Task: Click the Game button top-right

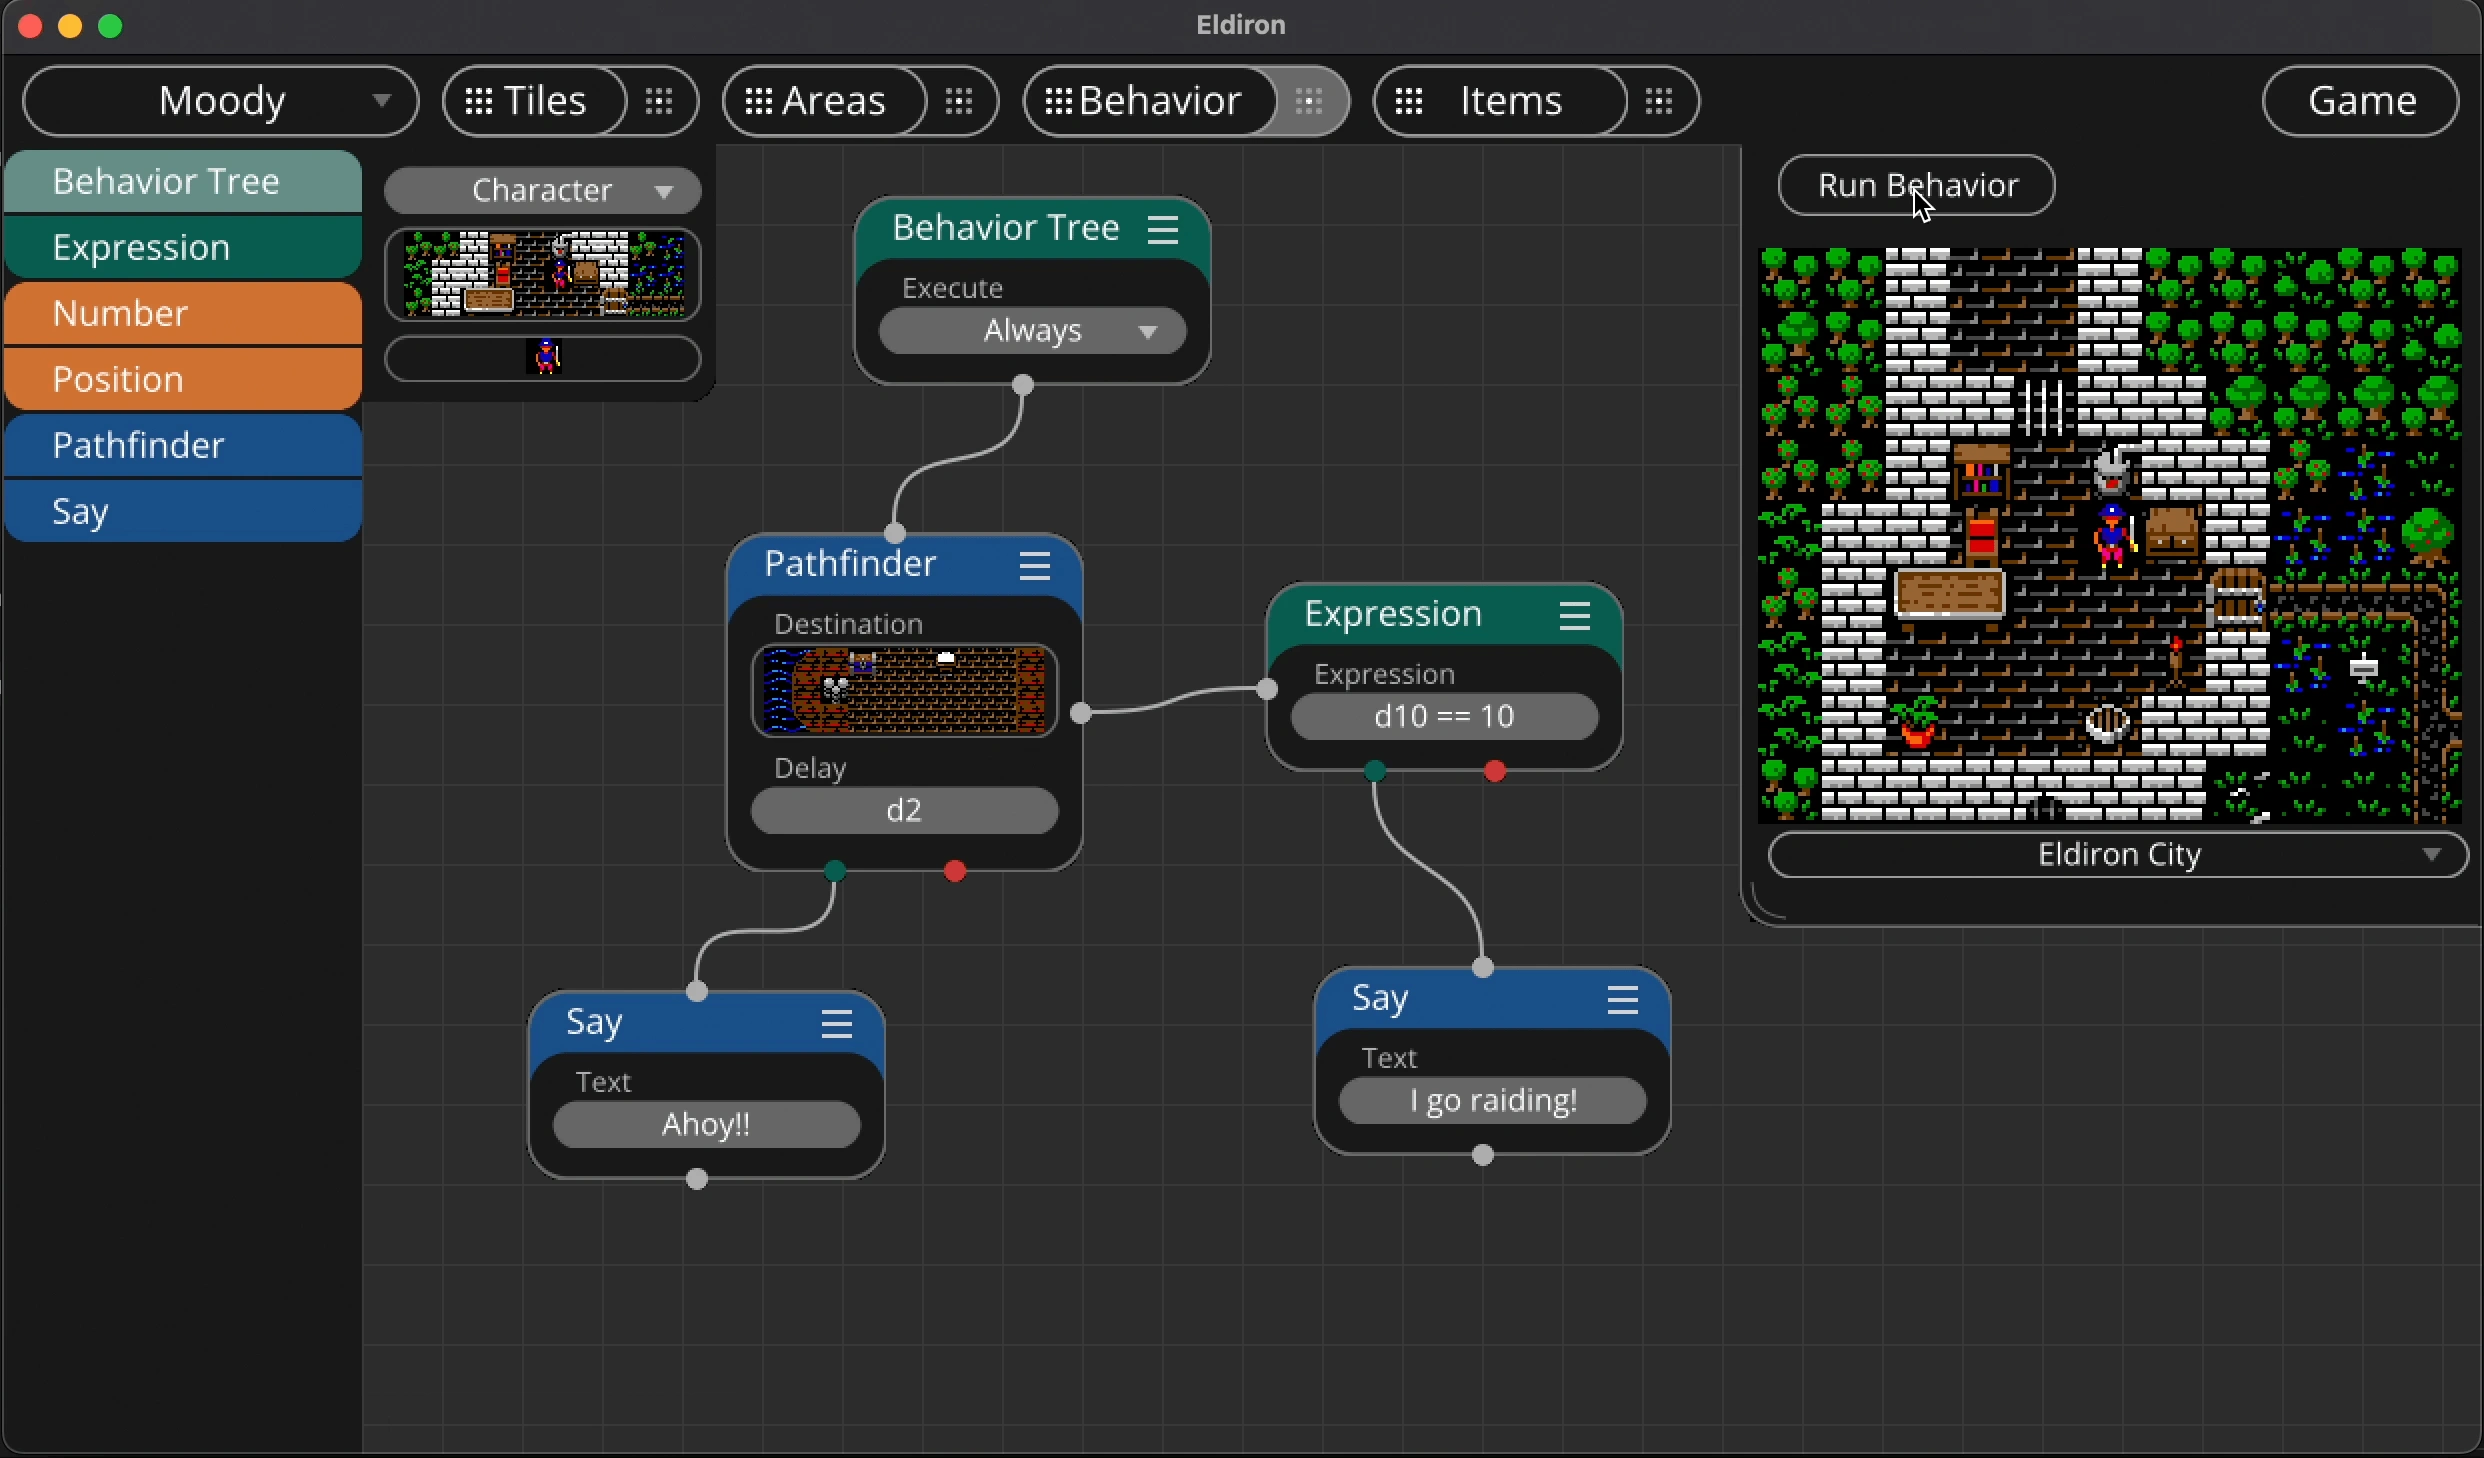Action: point(2362,99)
